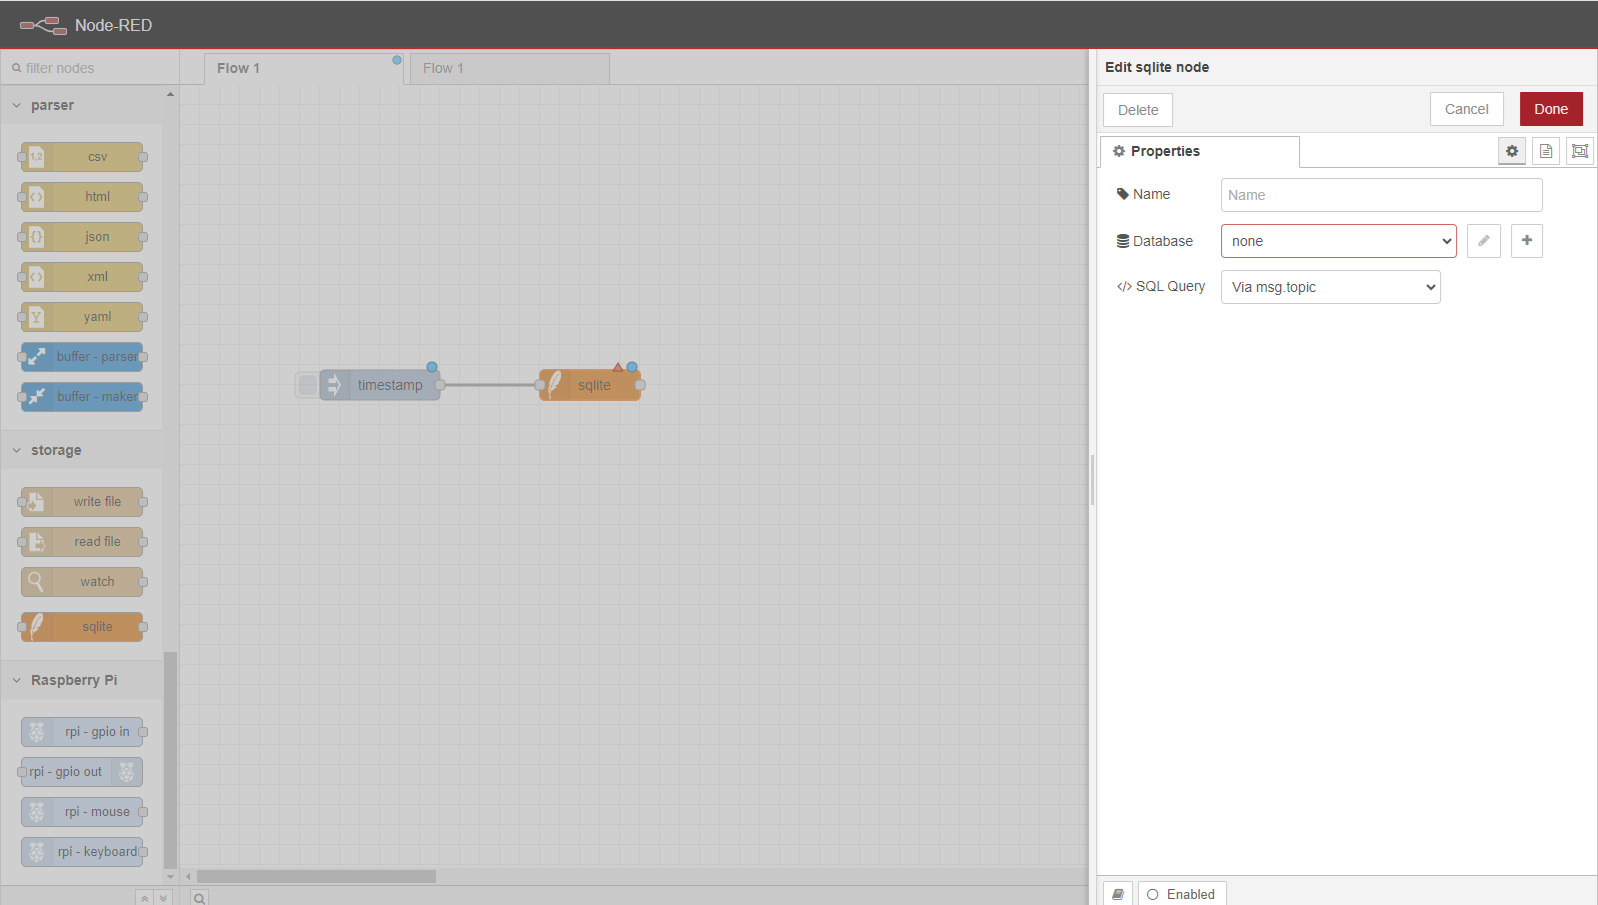This screenshot has width=1598, height=905.
Task: Click the timestamp node output port
Action: coord(440,385)
